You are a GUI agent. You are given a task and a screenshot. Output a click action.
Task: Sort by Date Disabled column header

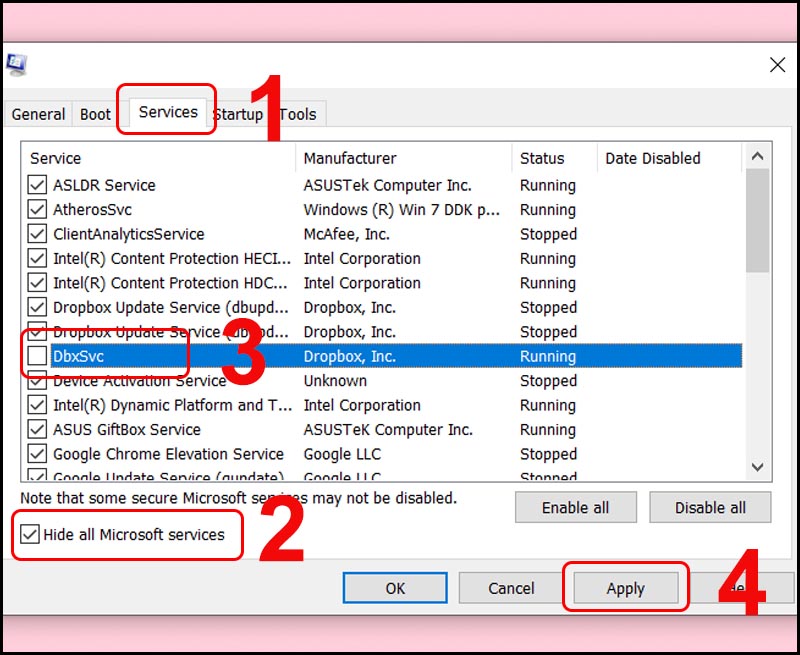(x=669, y=158)
